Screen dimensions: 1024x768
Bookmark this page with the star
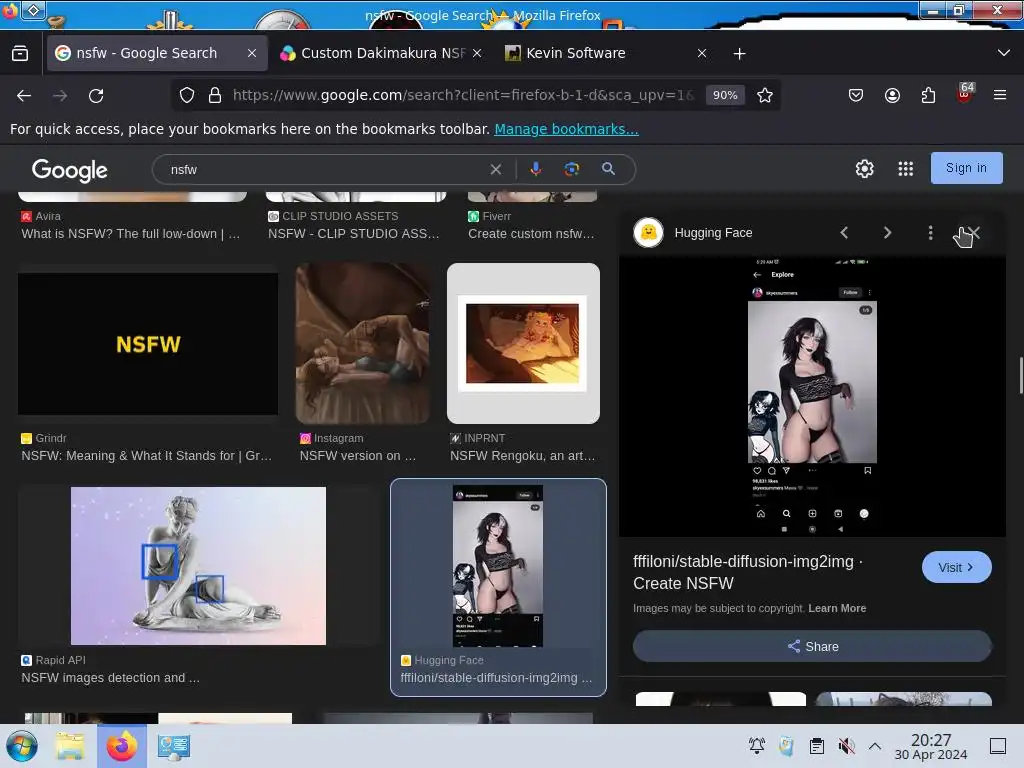765,95
